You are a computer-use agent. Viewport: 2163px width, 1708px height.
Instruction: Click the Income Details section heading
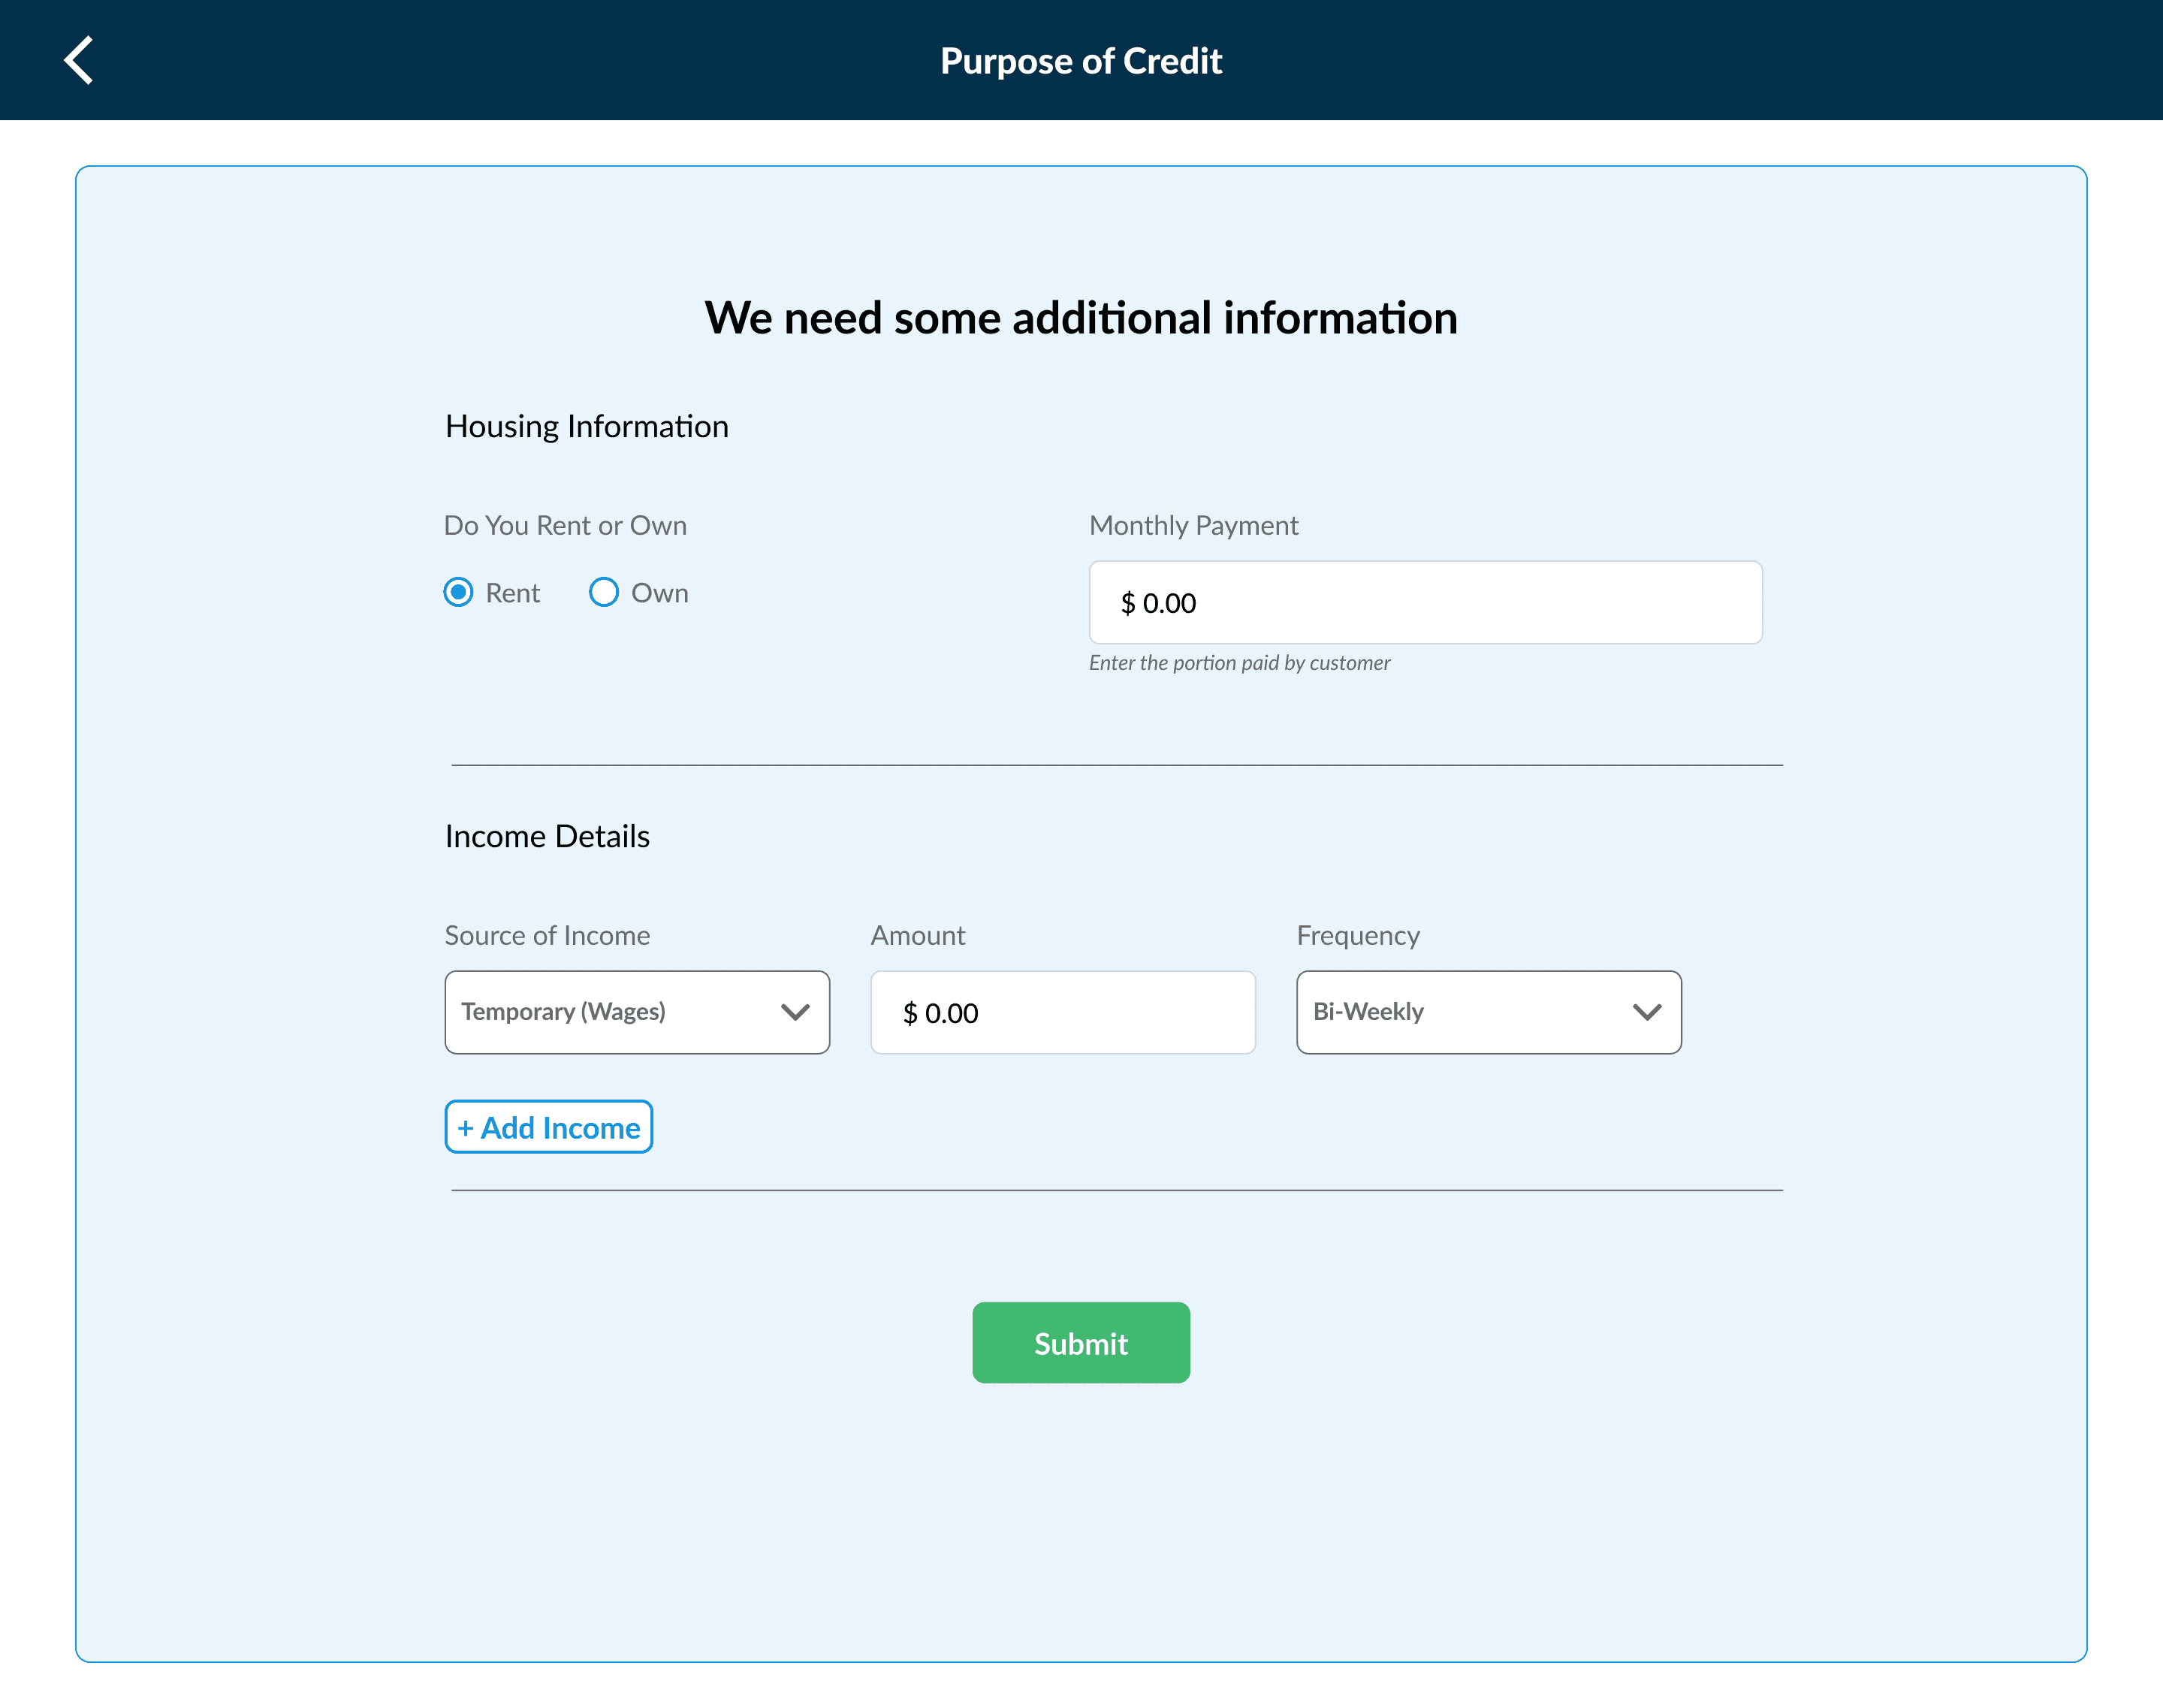[547, 836]
